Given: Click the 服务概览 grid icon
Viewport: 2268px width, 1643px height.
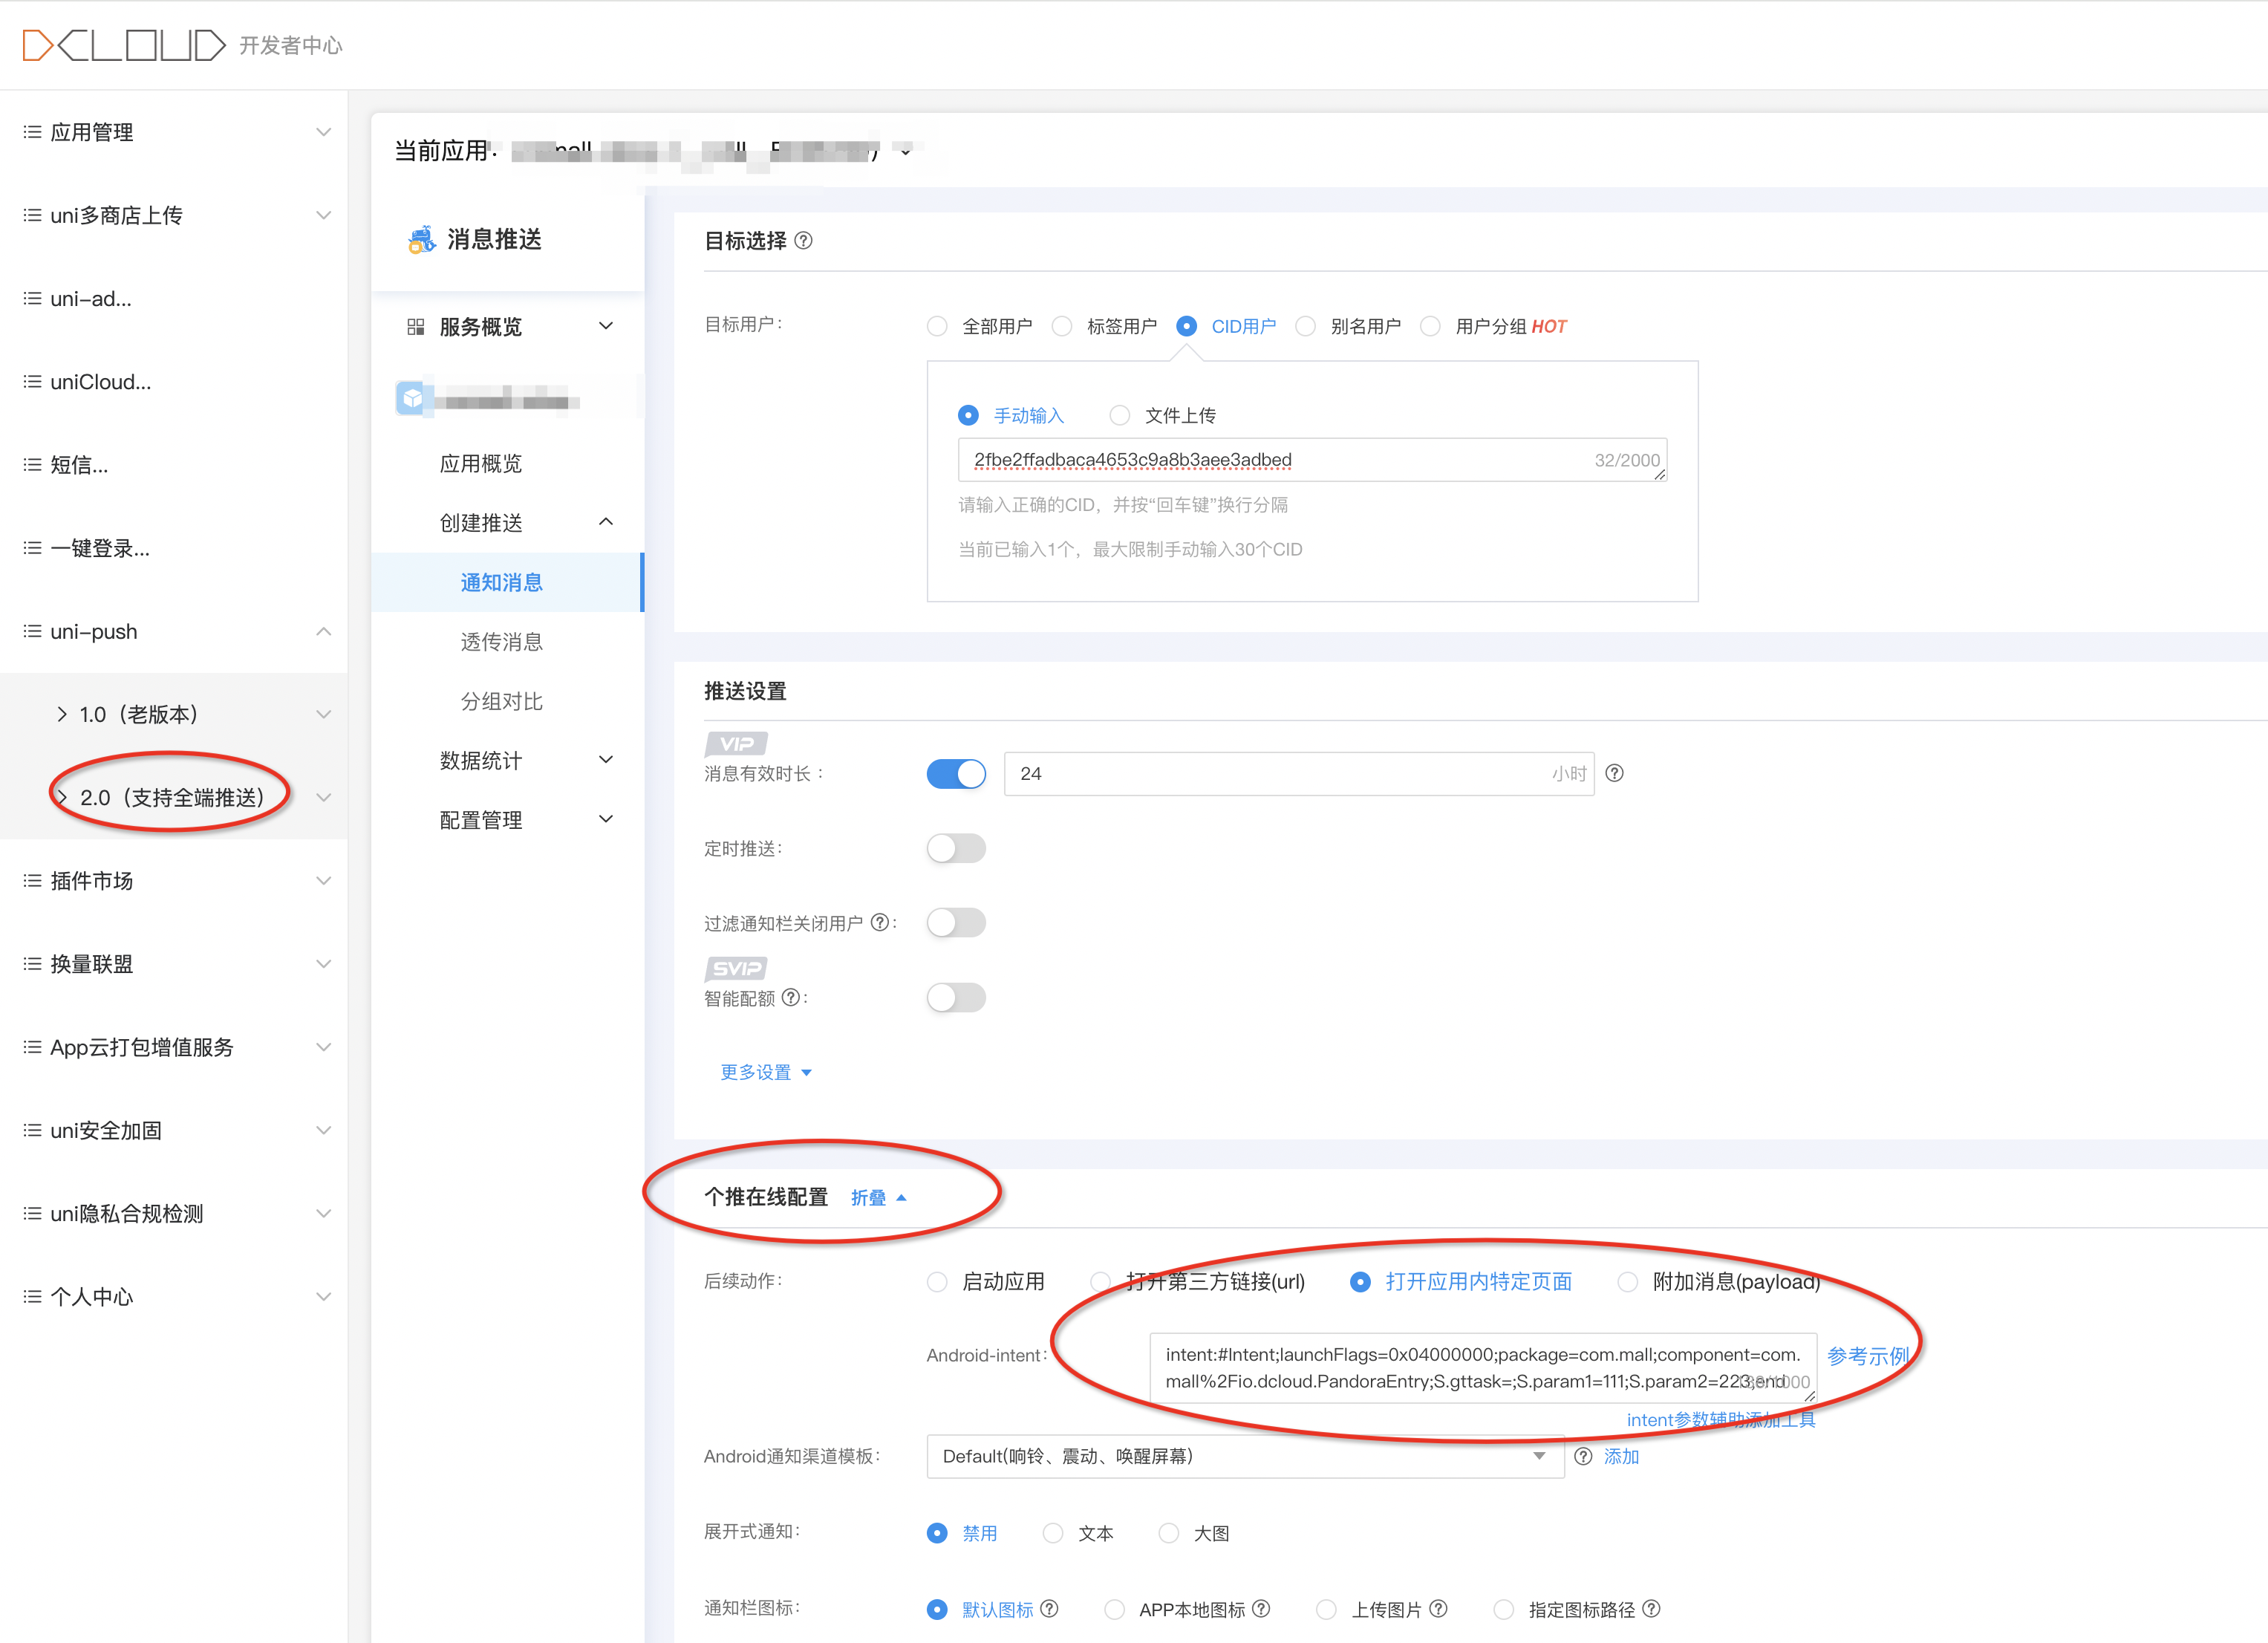Looking at the screenshot, I should [416, 327].
